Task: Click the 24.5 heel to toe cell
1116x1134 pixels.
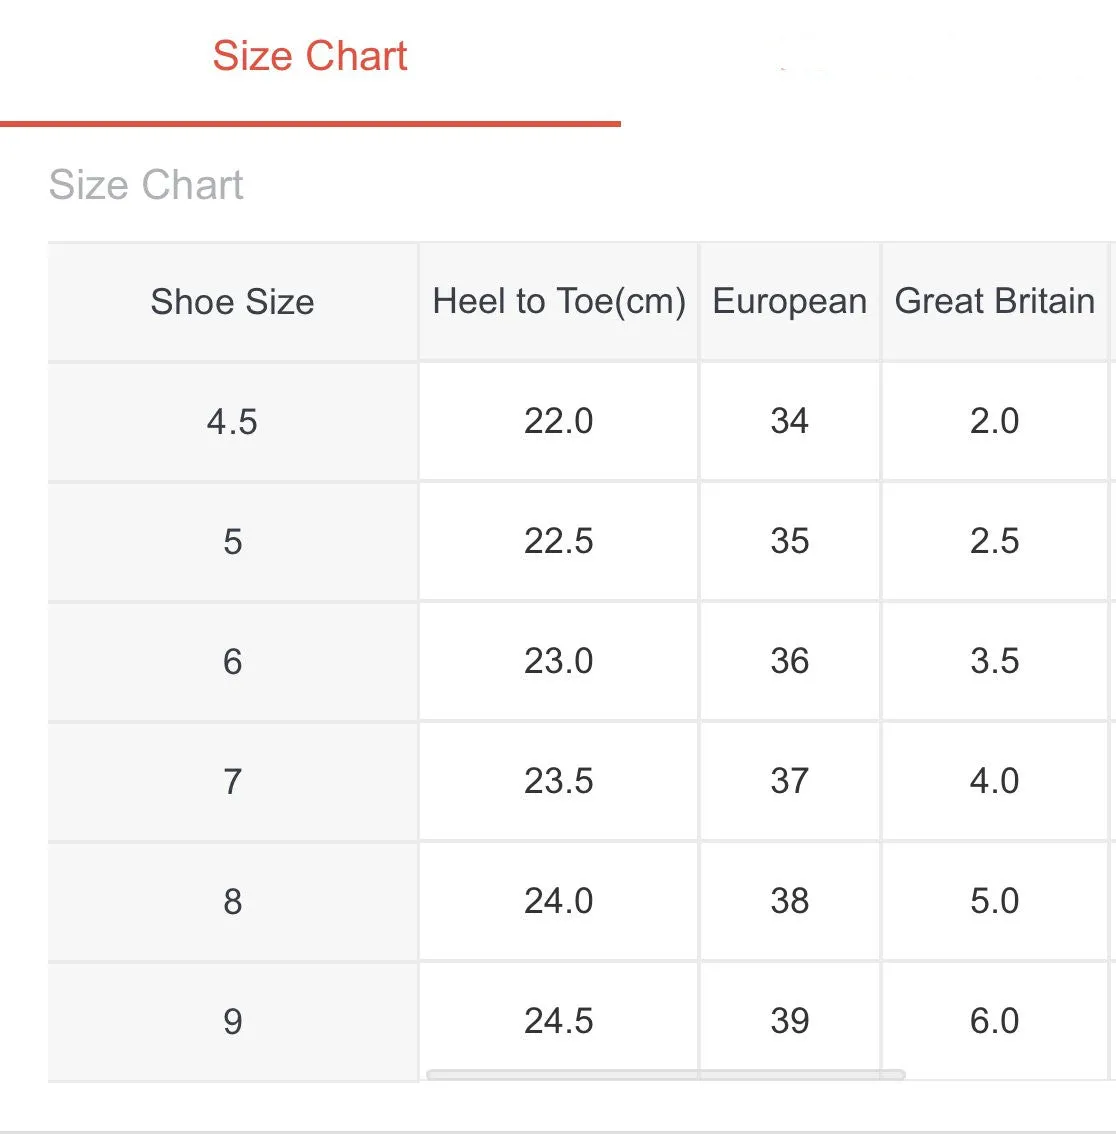Action: coord(558,1022)
